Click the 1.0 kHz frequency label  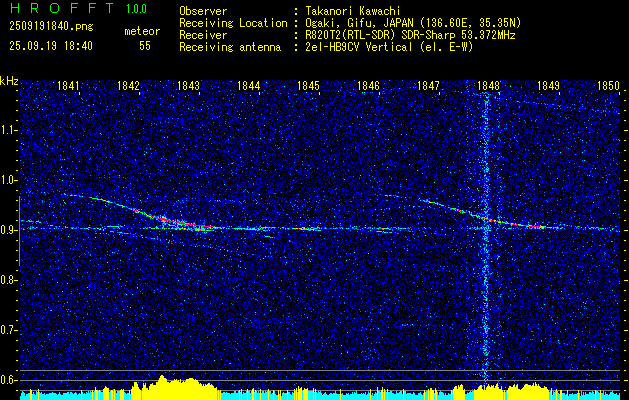point(8,180)
